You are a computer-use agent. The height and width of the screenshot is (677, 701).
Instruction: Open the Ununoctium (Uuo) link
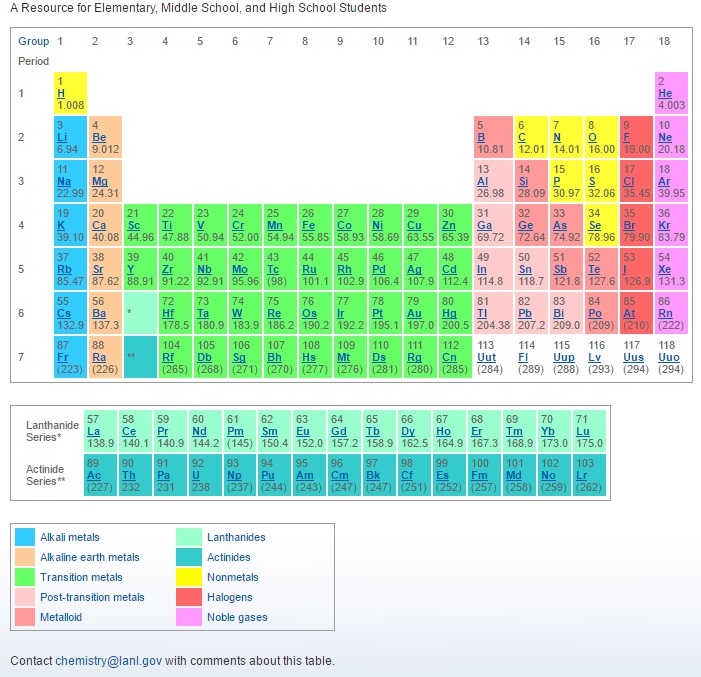[668, 357]
